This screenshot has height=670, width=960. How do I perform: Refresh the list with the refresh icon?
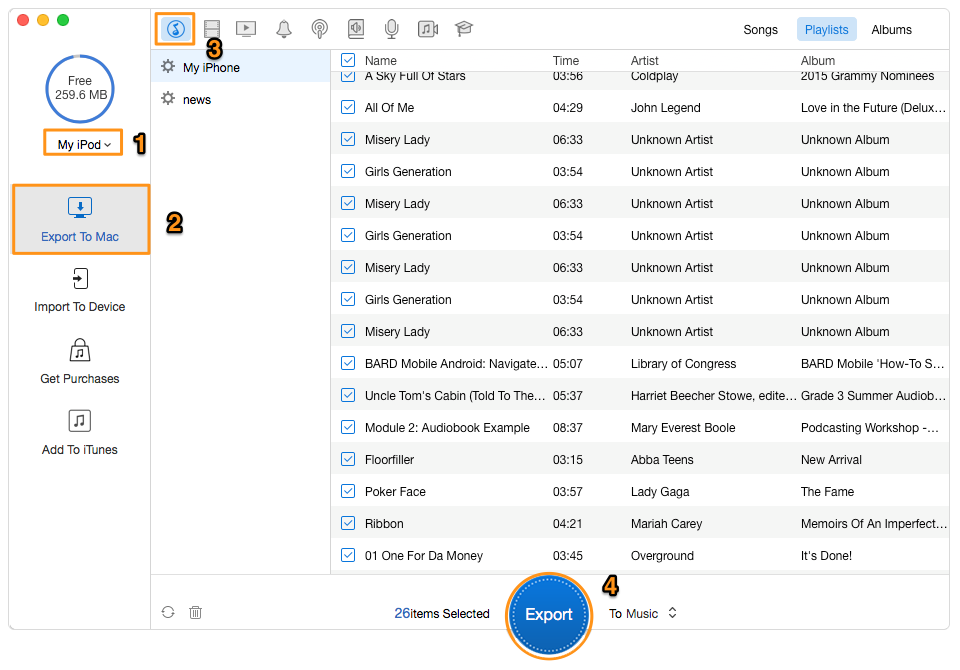[168, 612]
